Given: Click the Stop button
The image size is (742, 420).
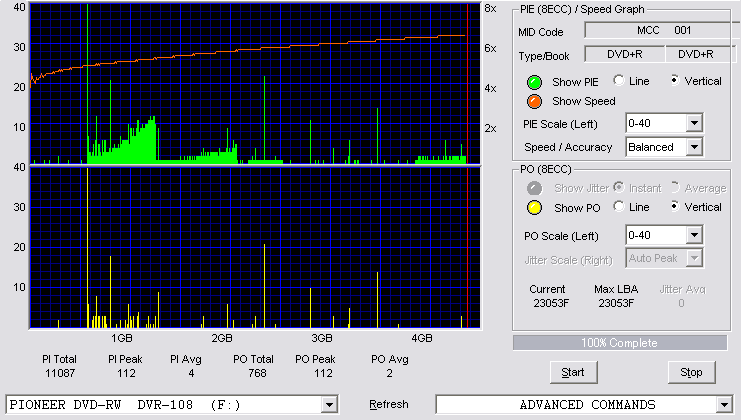Looking at the screenshot, I should tap(691, 373).
